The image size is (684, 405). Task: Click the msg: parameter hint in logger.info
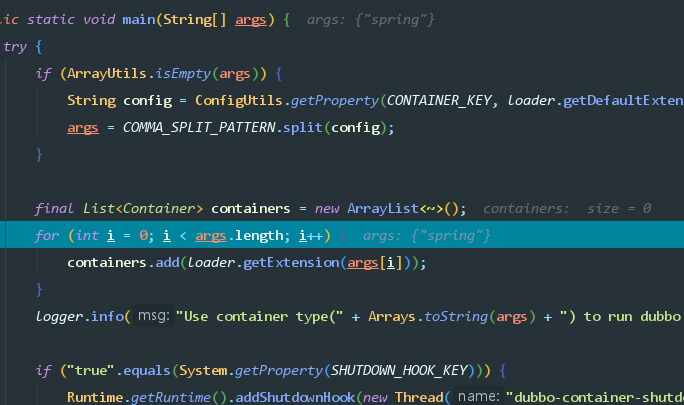click(151, 317)
